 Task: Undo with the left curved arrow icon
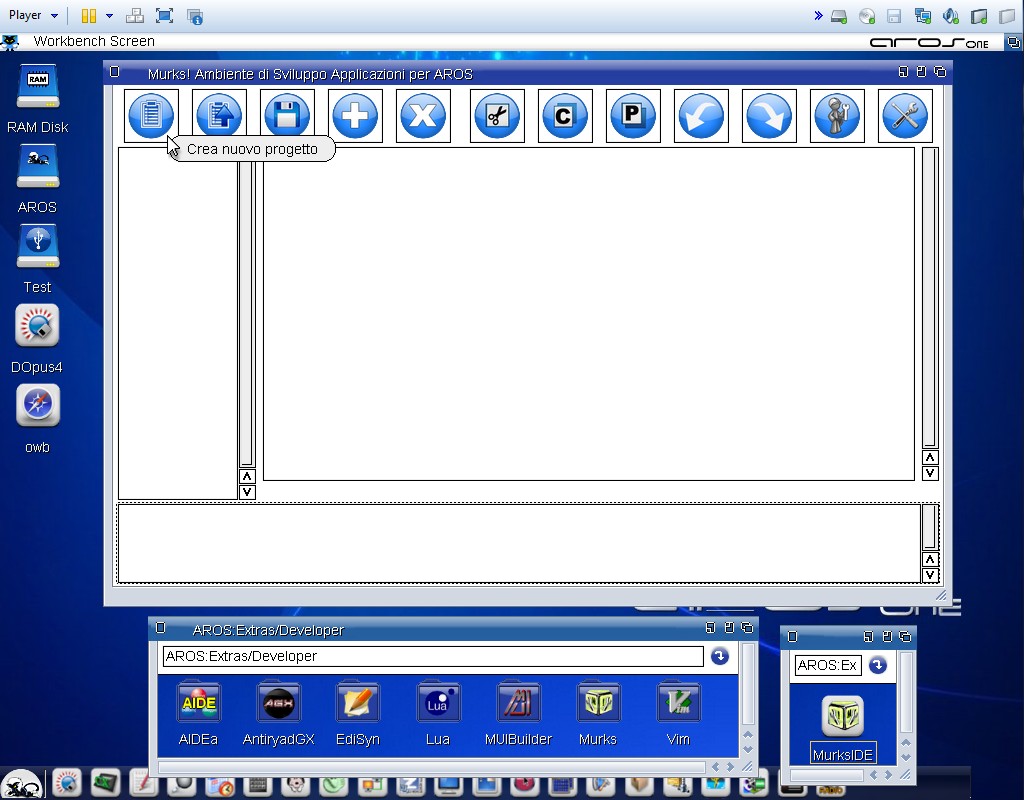(x=701, y=116)
